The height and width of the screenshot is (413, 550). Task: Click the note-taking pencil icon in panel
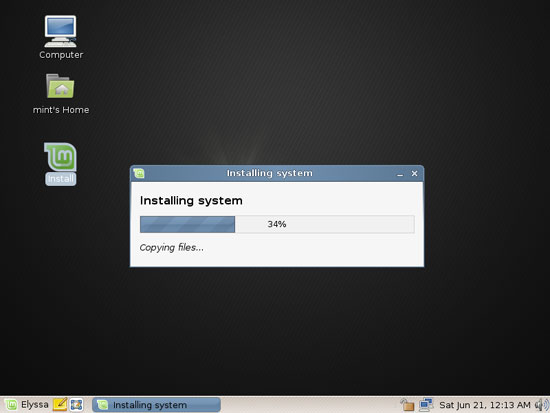tap(60, 405)
